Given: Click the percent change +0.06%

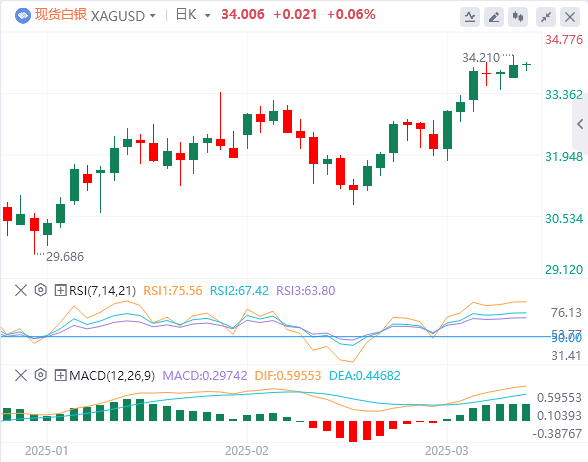Looking at the screenshot, I should pos(351,15).
